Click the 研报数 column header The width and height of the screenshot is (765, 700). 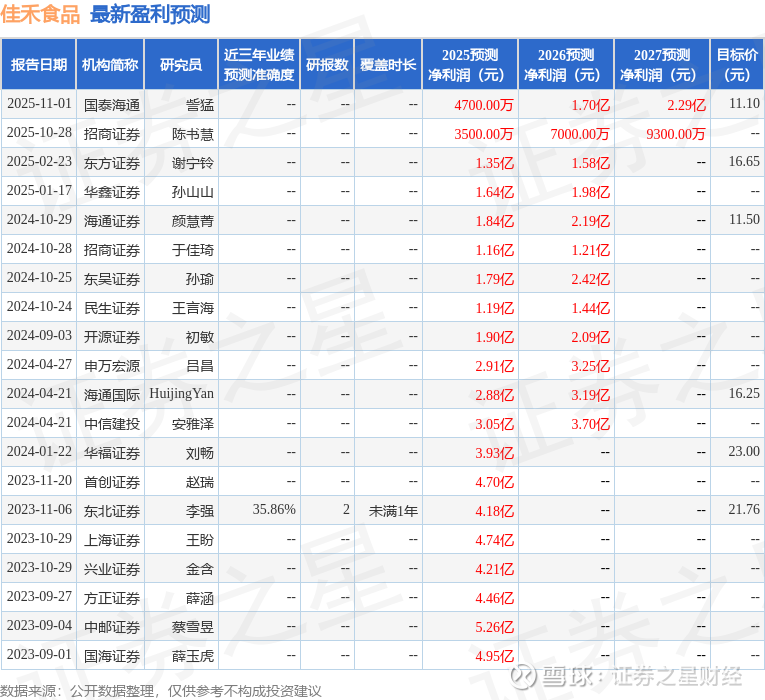click(327, 64)
